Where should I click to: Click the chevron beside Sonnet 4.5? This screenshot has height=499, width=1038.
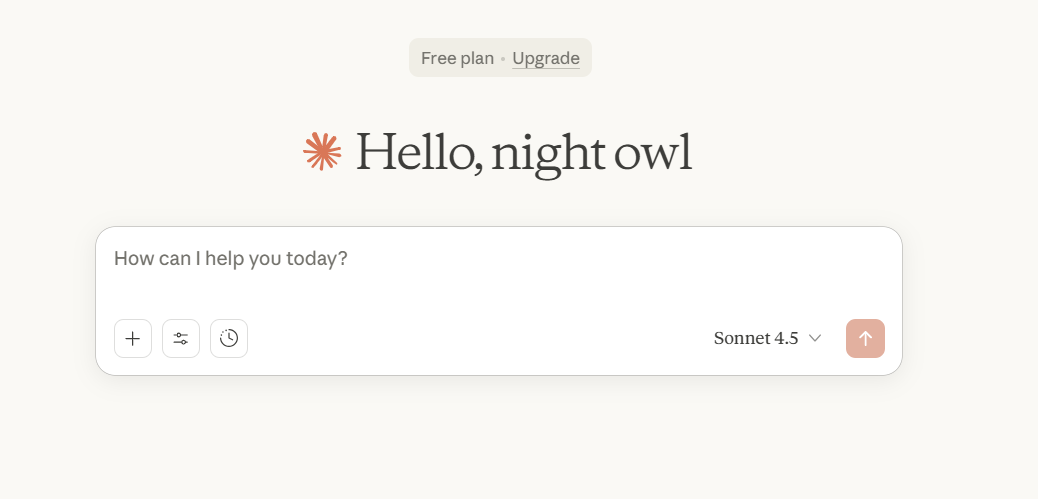tap(815, 338)
